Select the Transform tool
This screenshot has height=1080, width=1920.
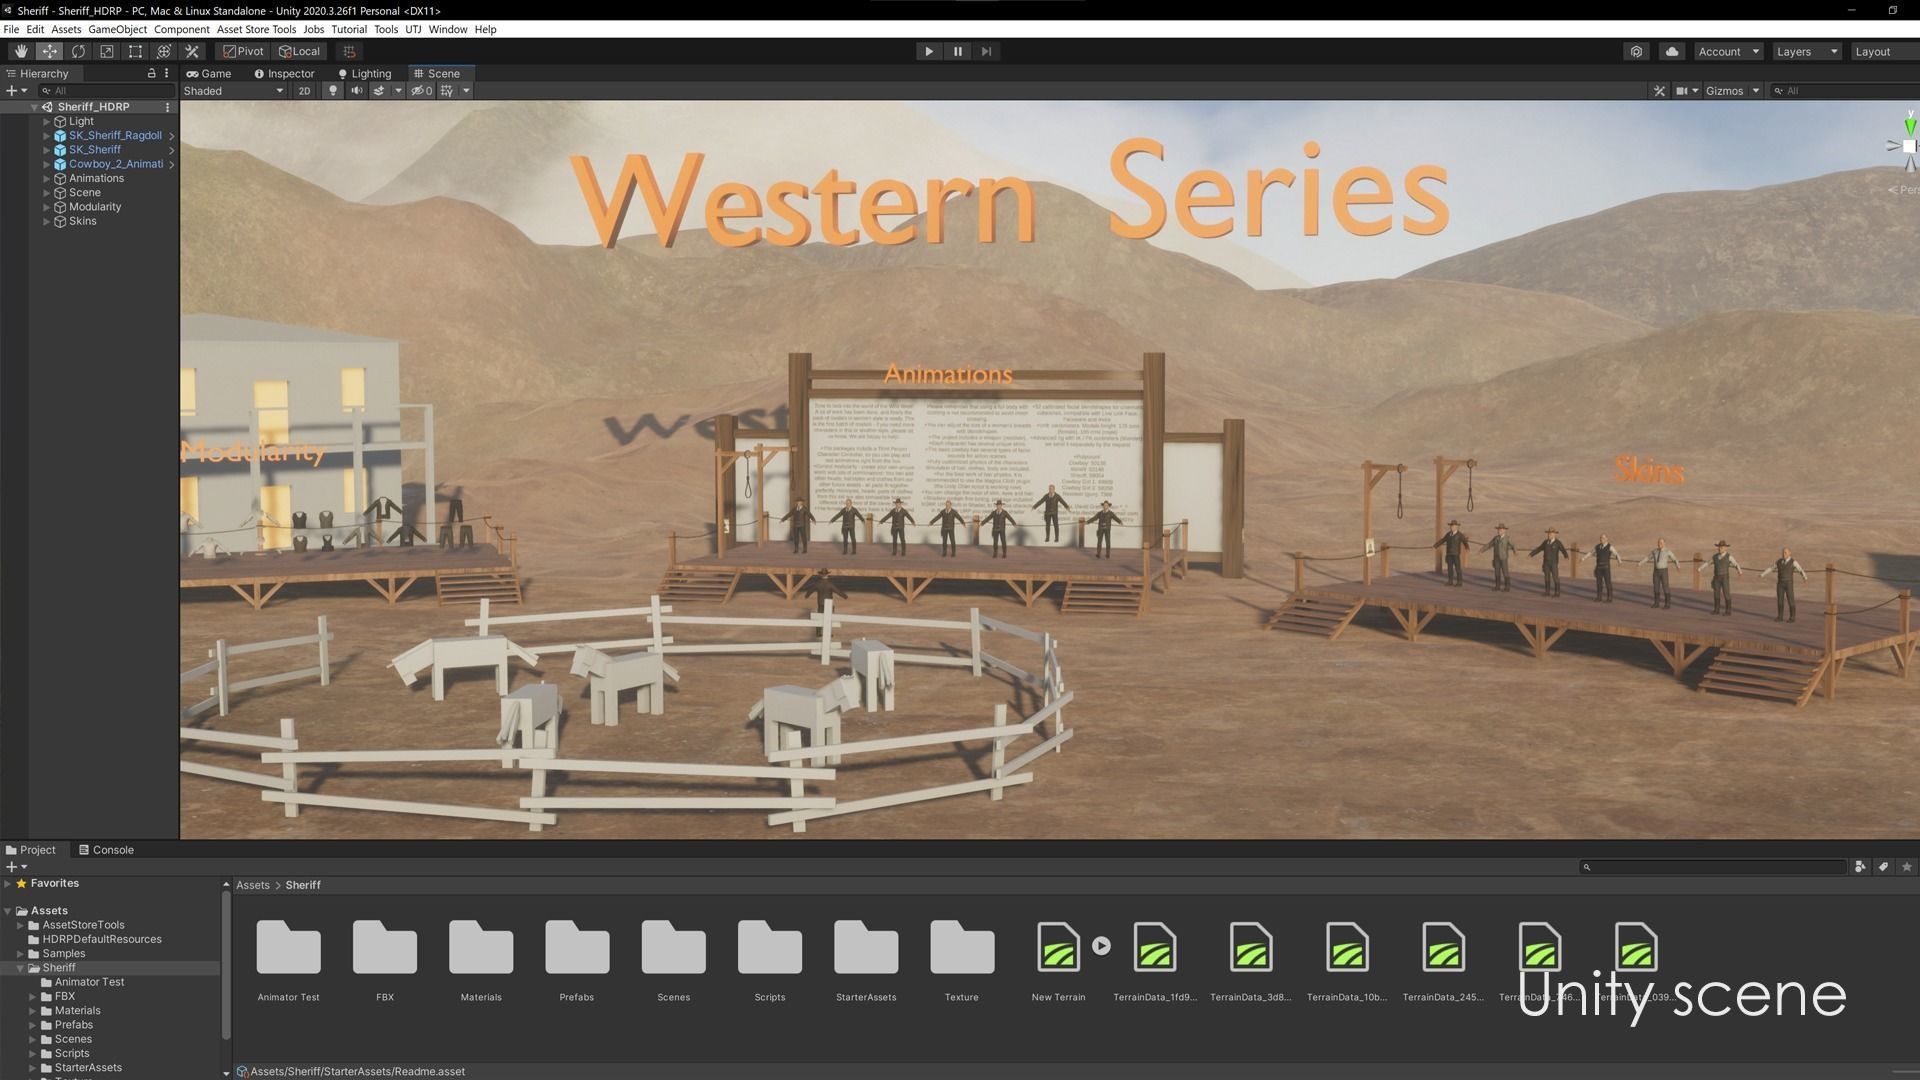tap(164, 51)
